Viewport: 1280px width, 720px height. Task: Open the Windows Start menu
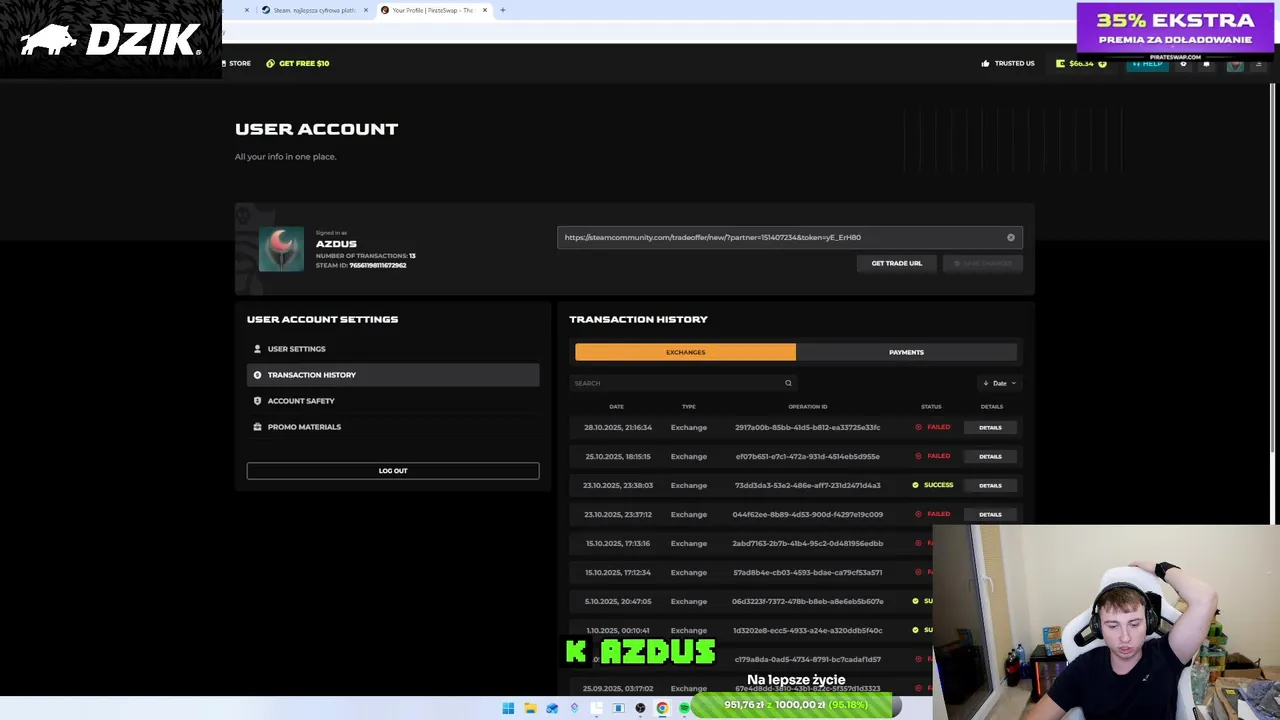point(508,708)
